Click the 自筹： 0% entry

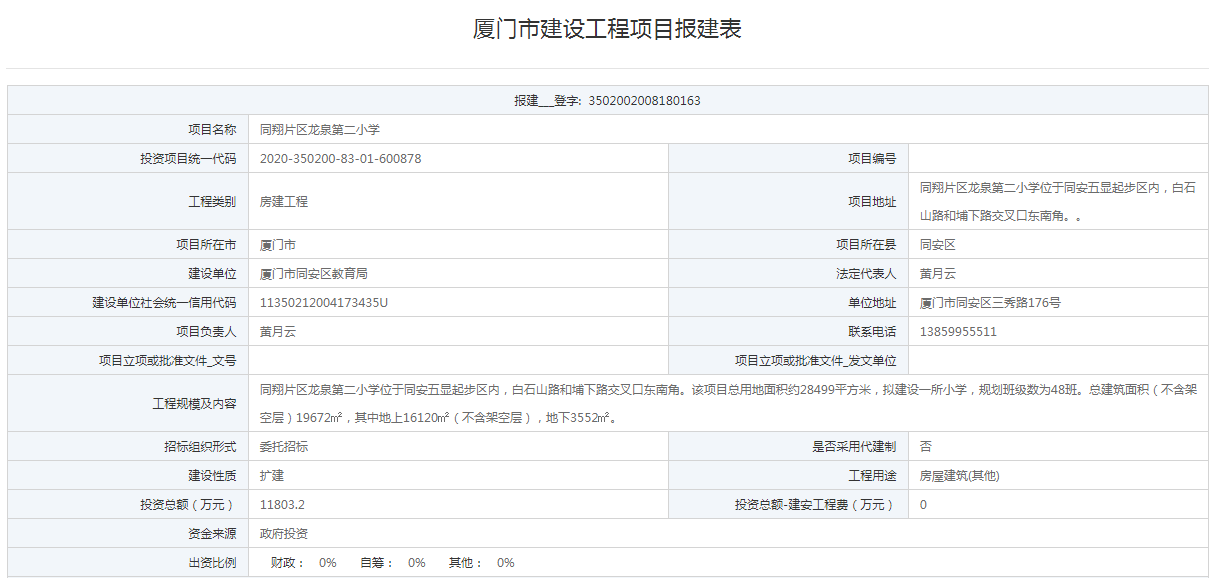[393, 563]
